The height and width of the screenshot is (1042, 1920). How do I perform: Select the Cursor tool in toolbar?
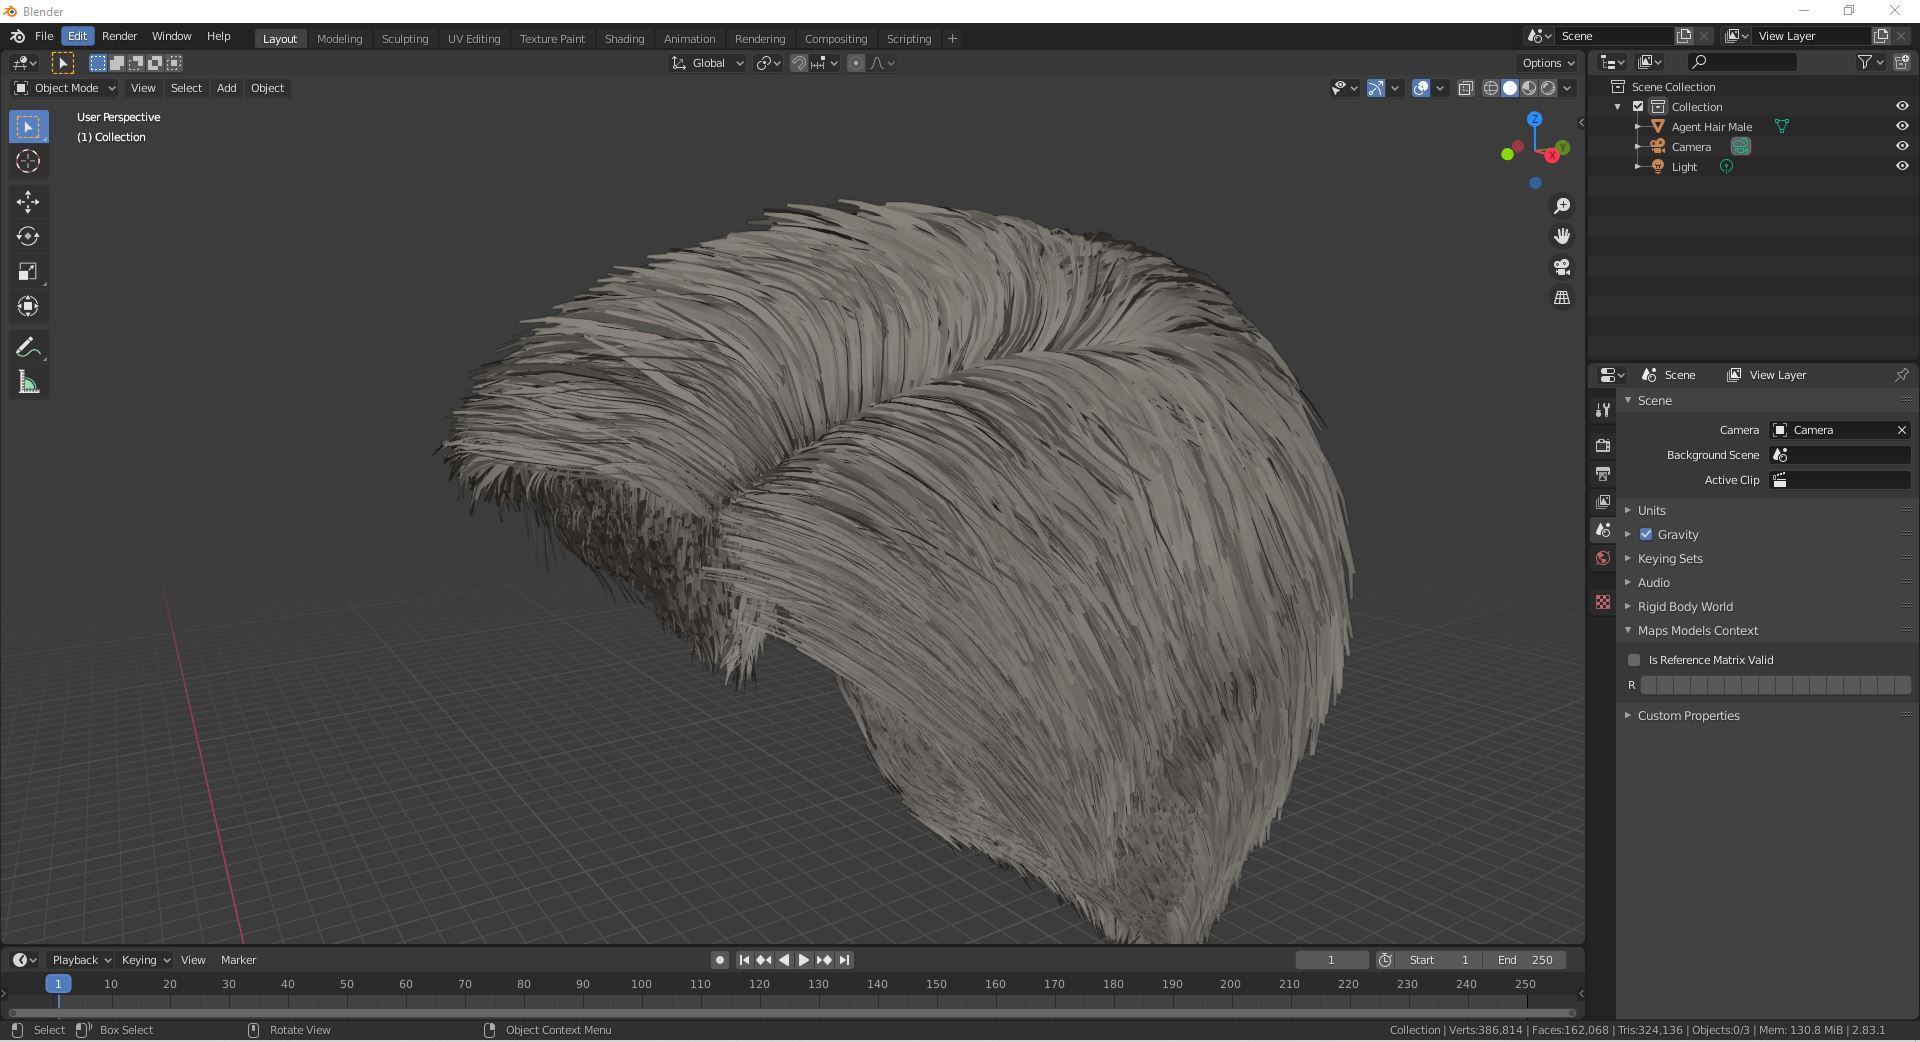click(x=28, y=161)
